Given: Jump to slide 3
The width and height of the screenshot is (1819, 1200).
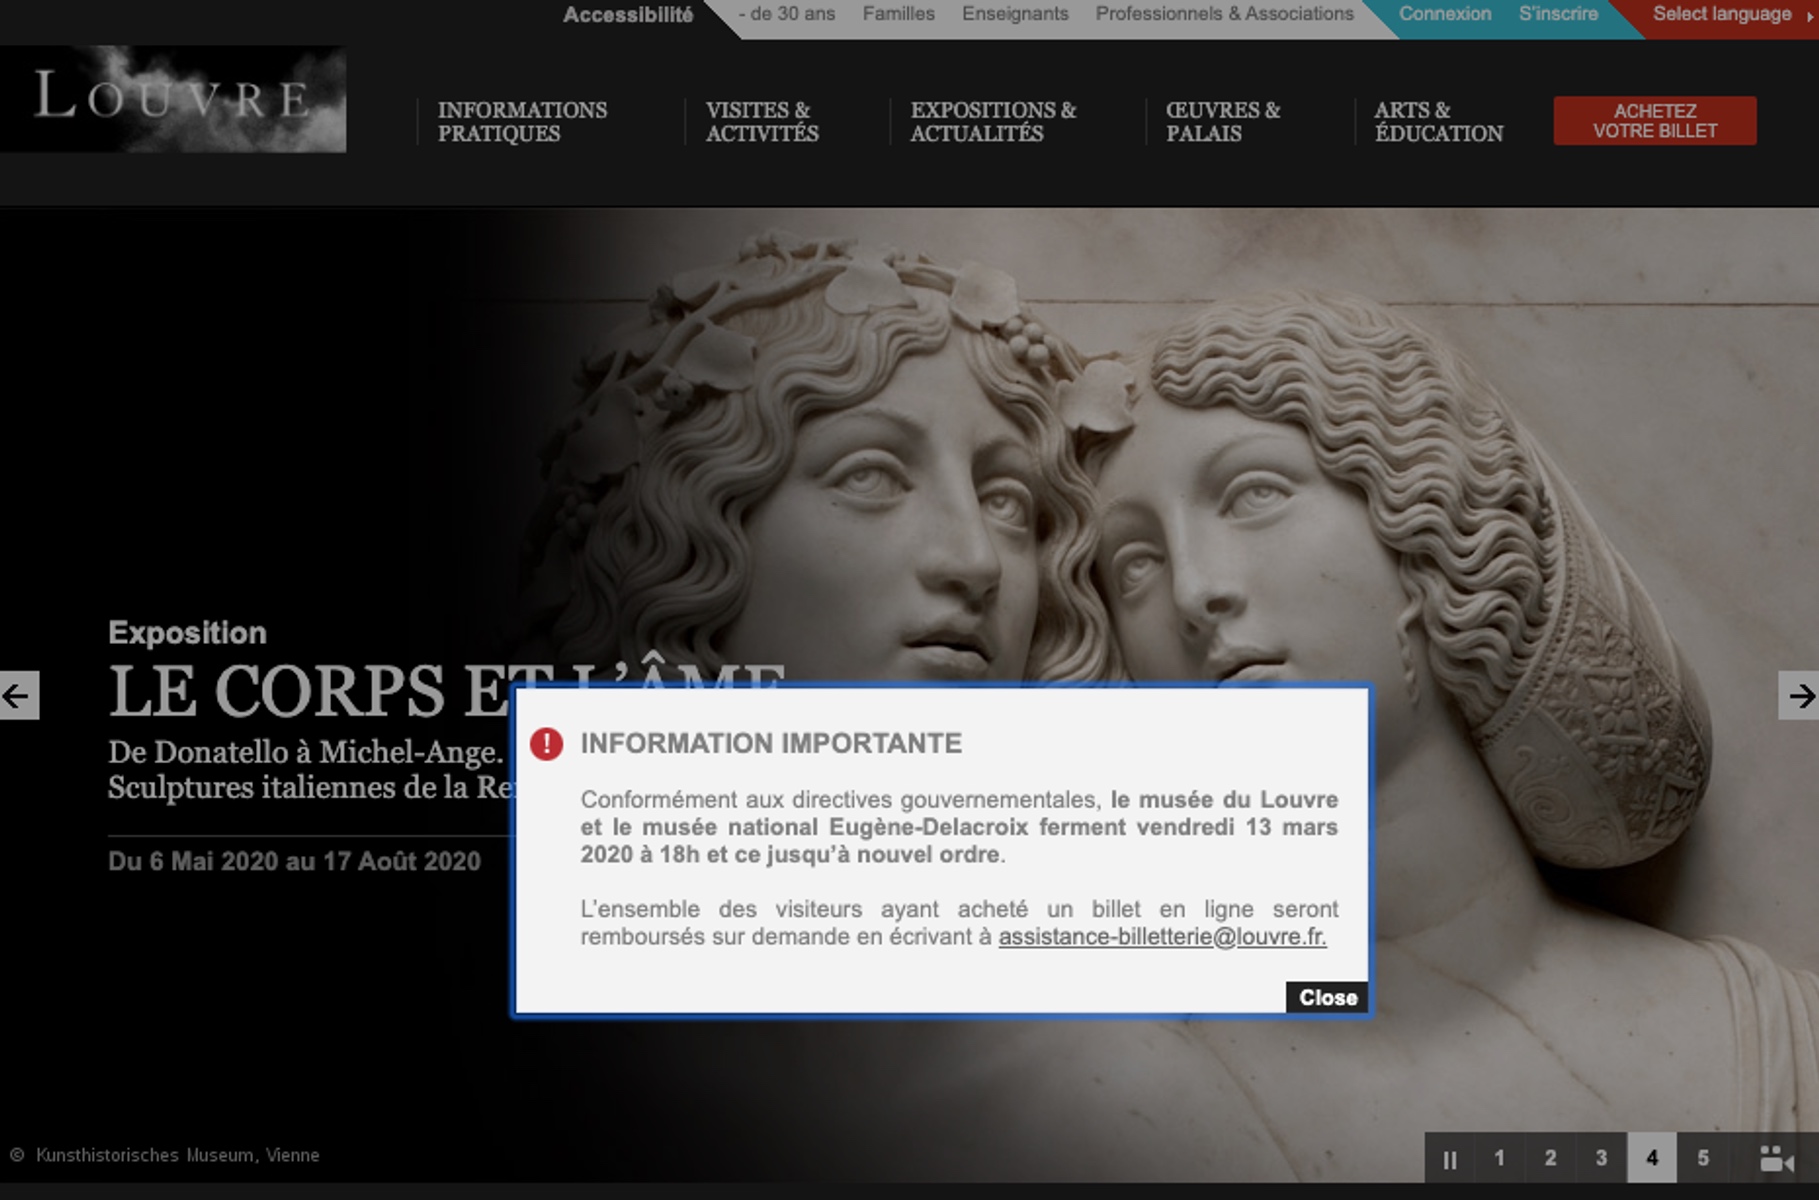Looking at the screenshot, I should point(1601,1158).
